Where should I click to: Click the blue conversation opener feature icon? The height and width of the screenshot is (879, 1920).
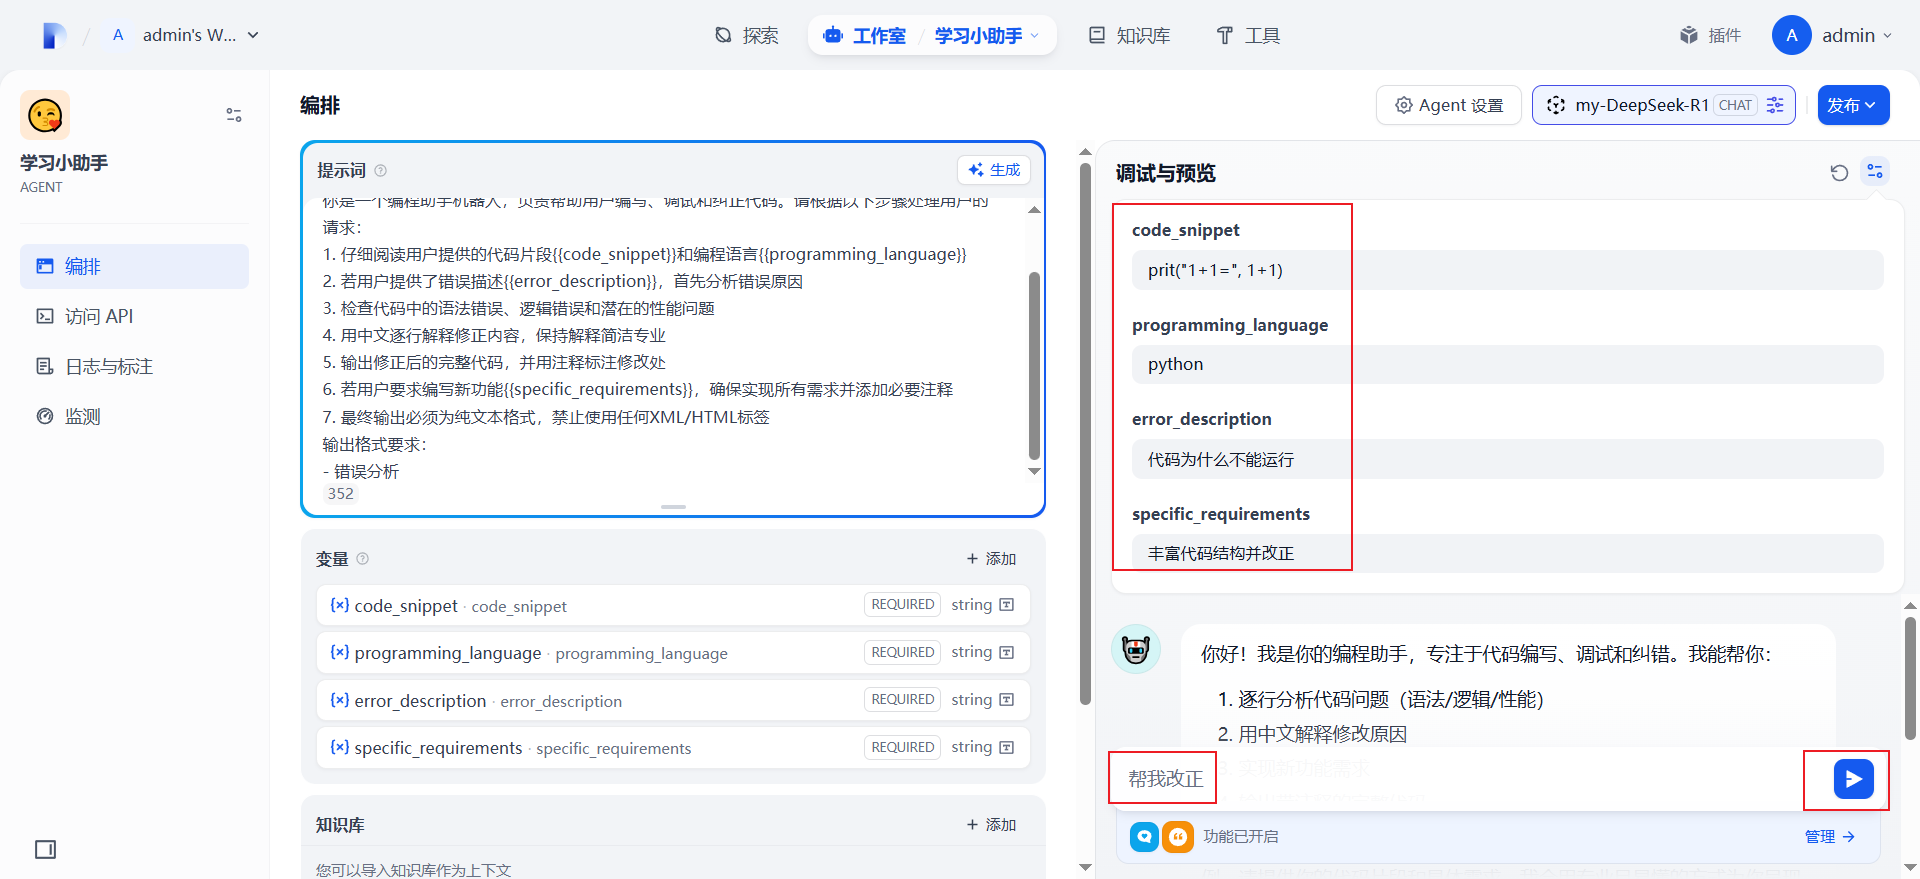click(x=1144, y=836)
